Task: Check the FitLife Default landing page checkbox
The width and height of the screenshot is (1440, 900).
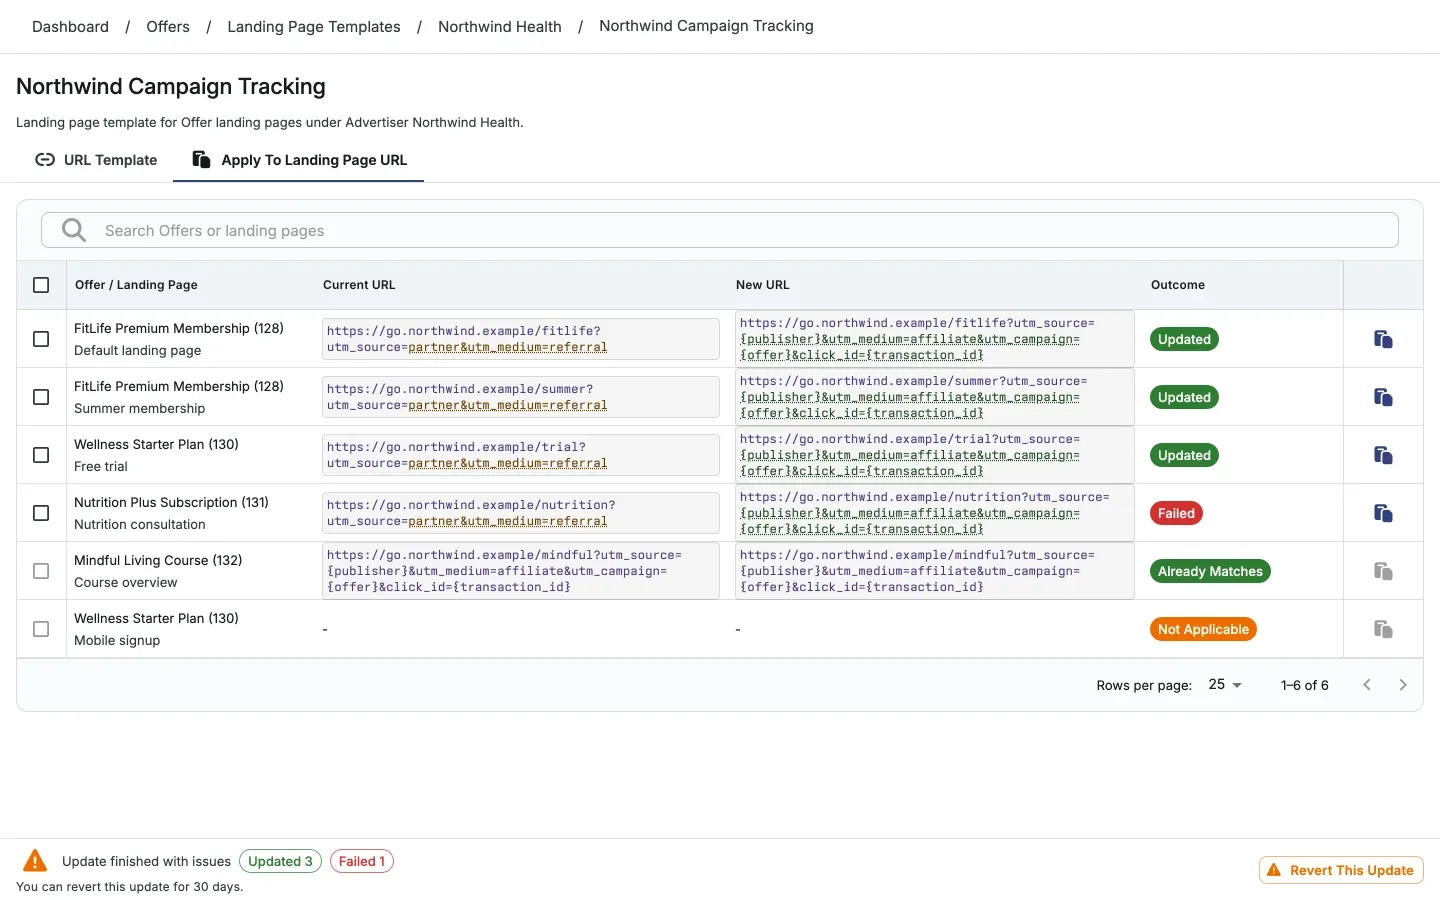Action: pos(41,339)
